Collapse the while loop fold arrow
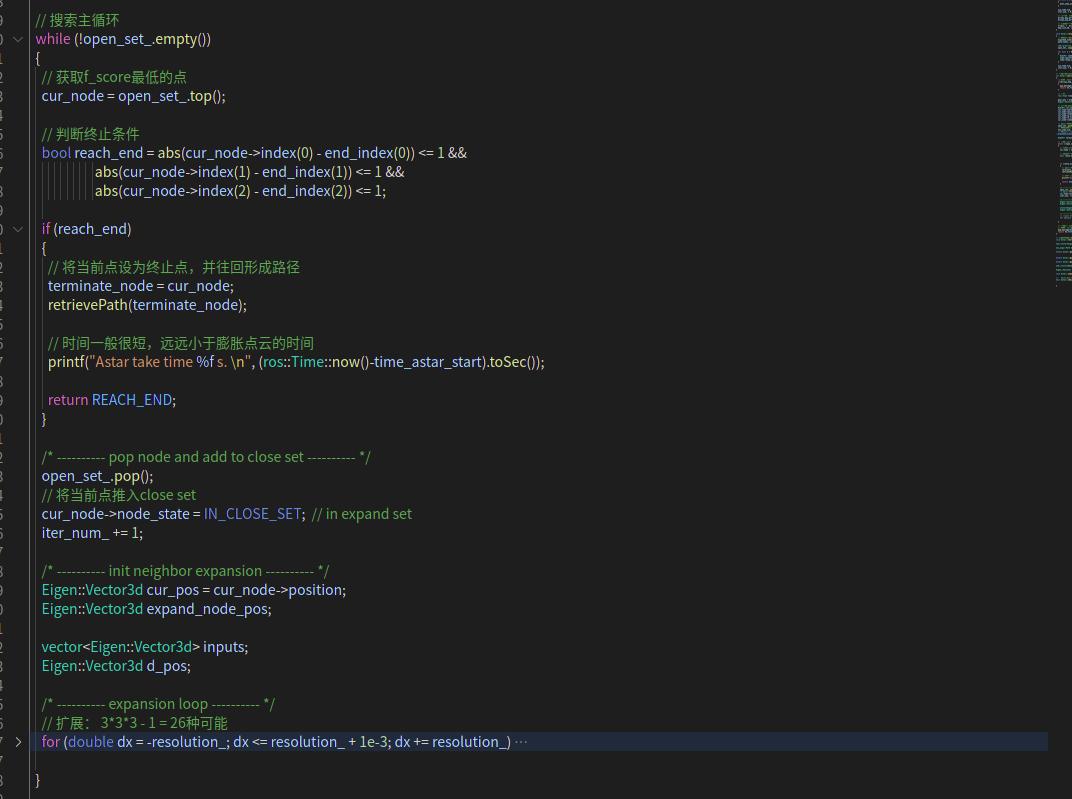This screenshot has width=1072, height=799. pyautogui.click(x=18, y=39)
